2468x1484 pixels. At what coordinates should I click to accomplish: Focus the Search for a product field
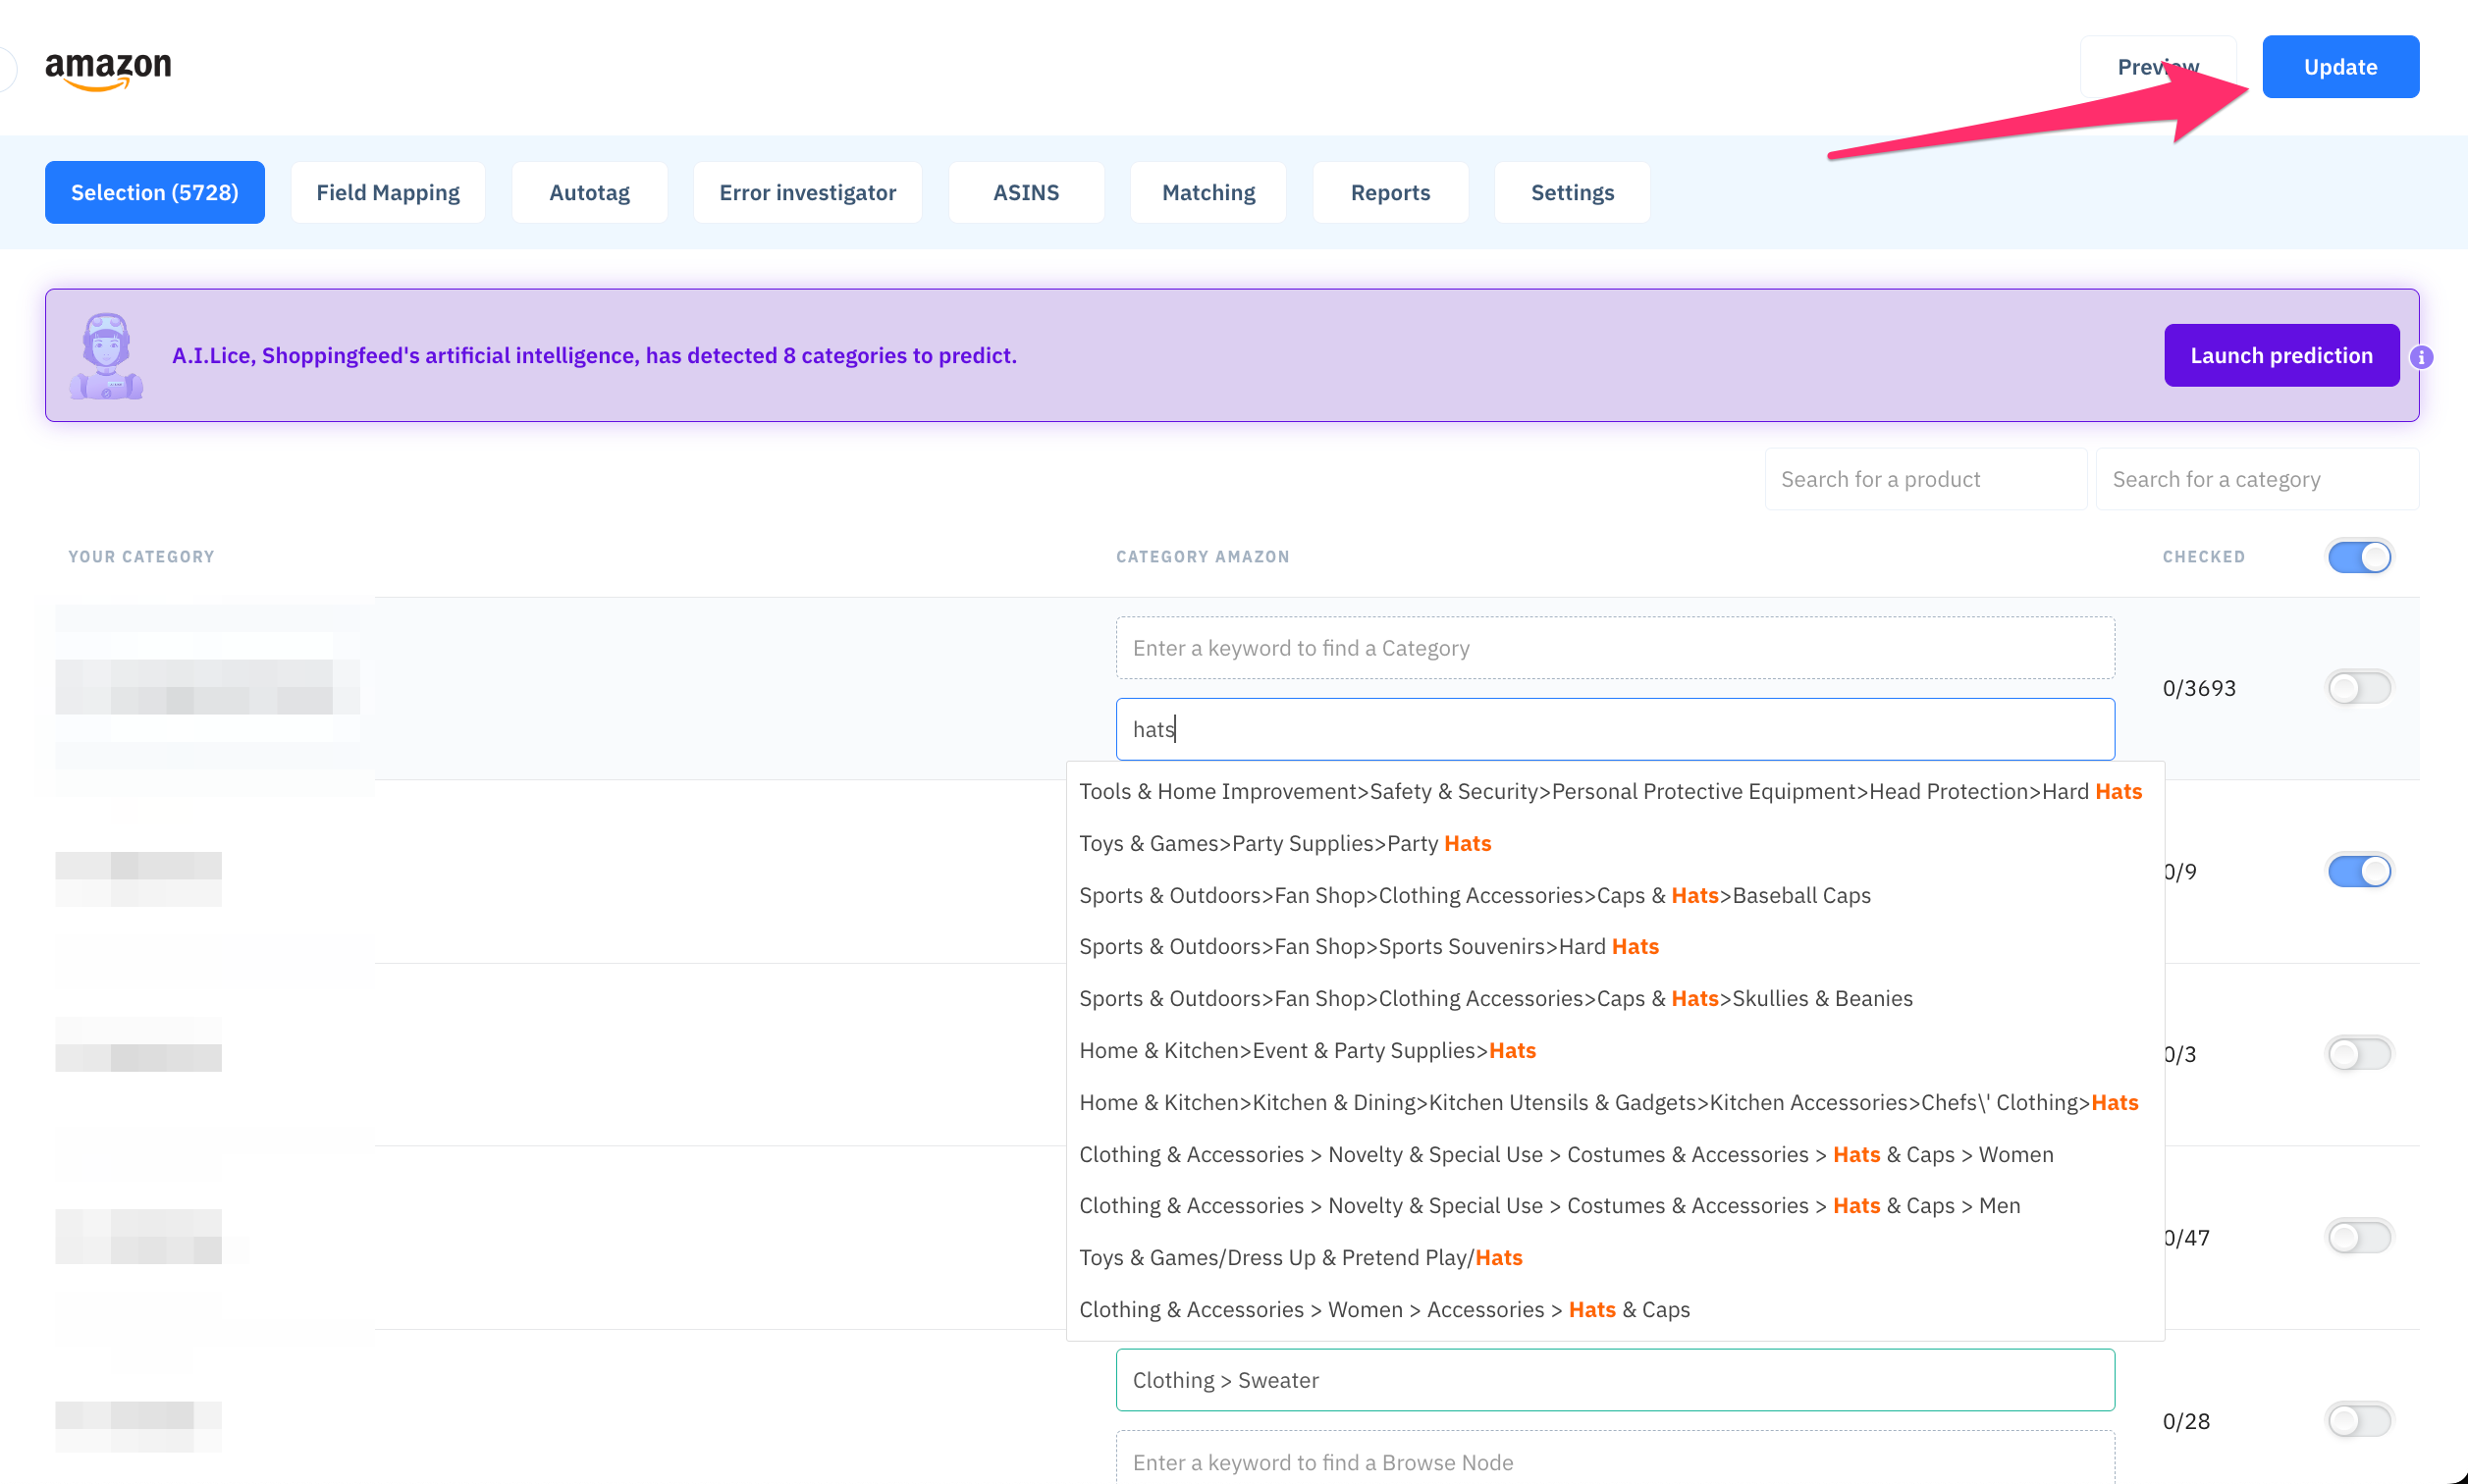[x=1925, y=479]
